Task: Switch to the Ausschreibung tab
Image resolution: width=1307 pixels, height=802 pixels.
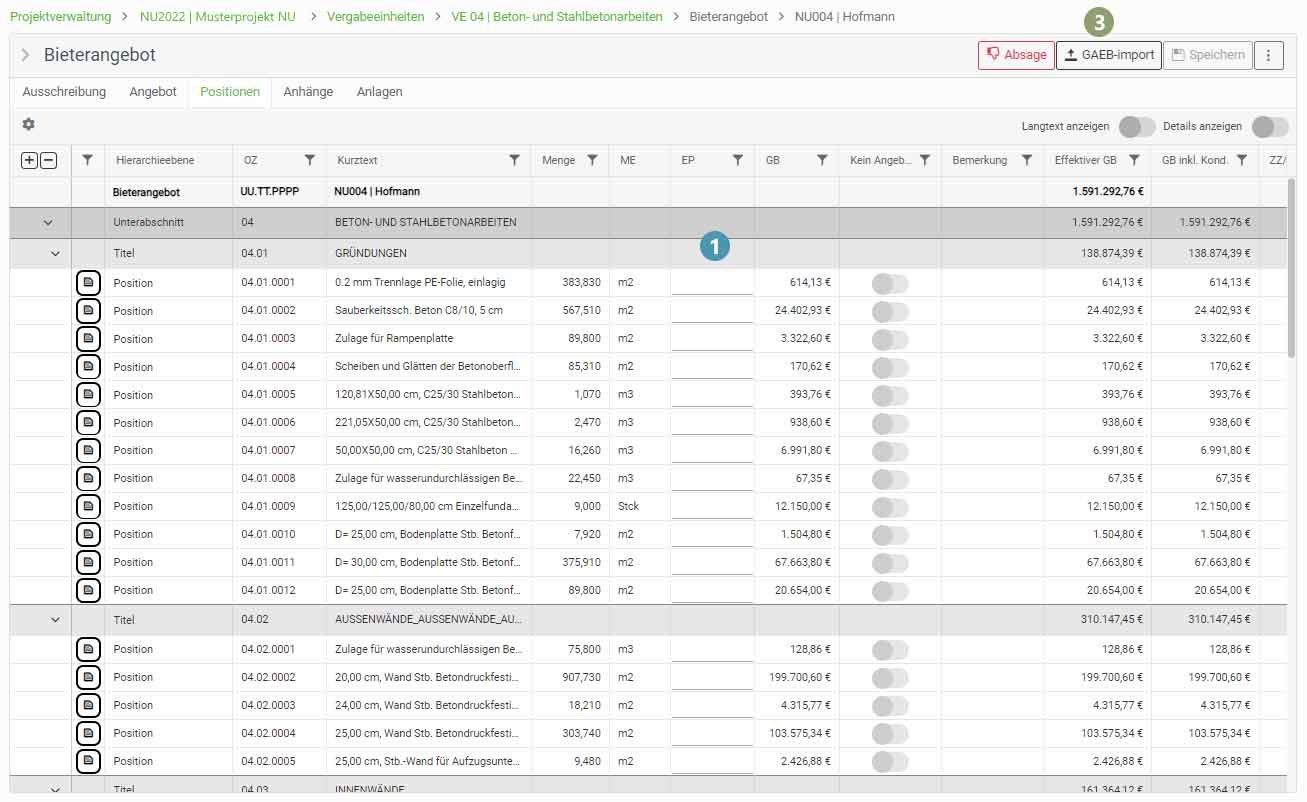Action: coord(64,92)
